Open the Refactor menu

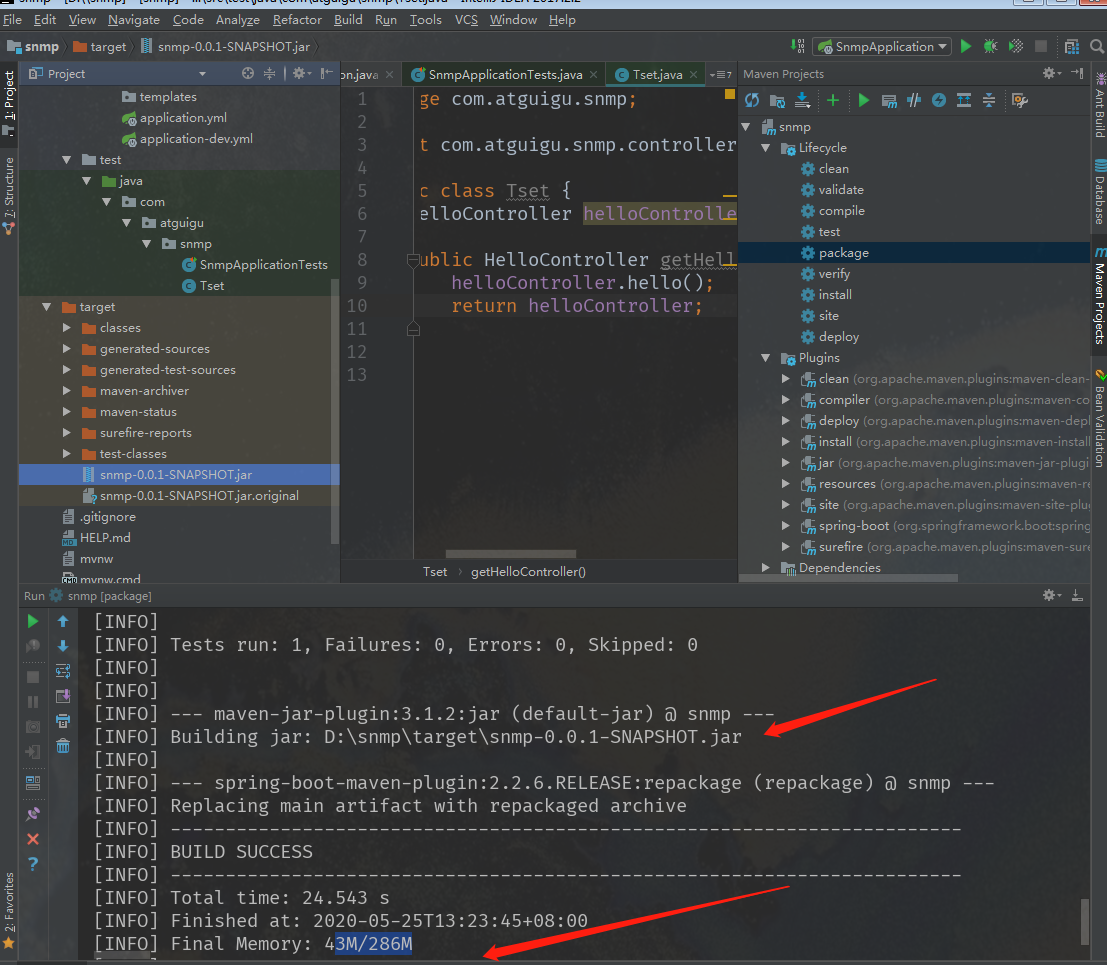pyautogui.click(x=297, y=19)
